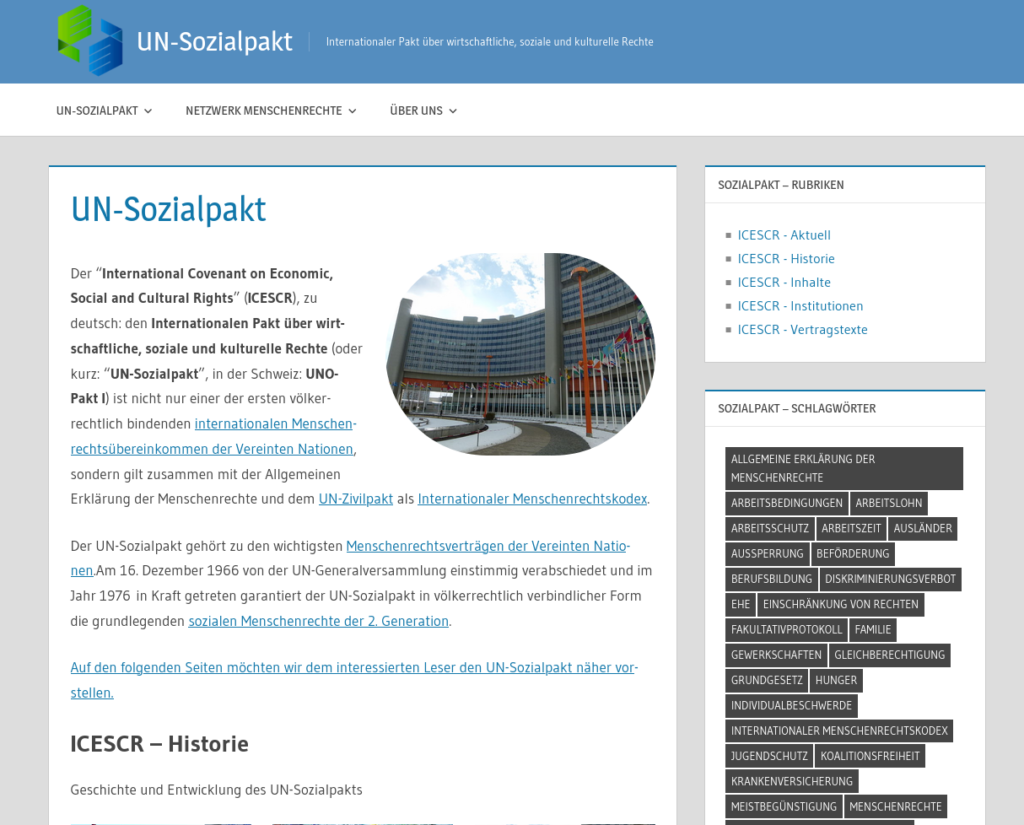This screenshot has height=825, width=1024.
Task: Open the Internationaler Menschenrechtskodex article link
Action: 532,499
